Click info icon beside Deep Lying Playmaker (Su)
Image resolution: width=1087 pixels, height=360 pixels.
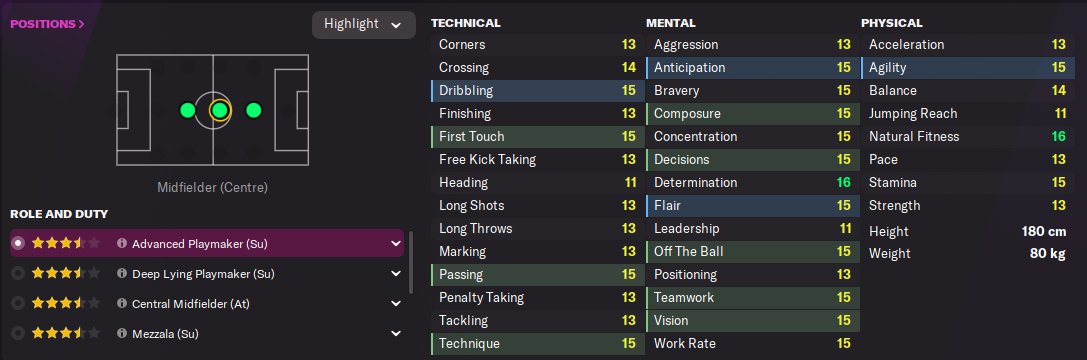click(122, 274)
